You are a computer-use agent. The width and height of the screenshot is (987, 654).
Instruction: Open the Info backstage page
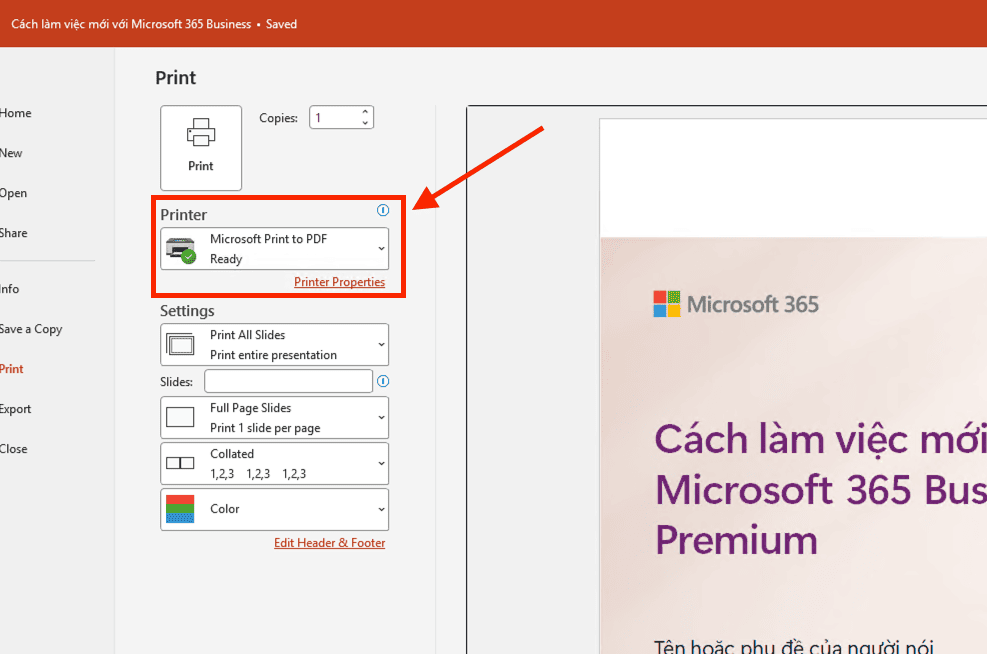pos(9,289)
